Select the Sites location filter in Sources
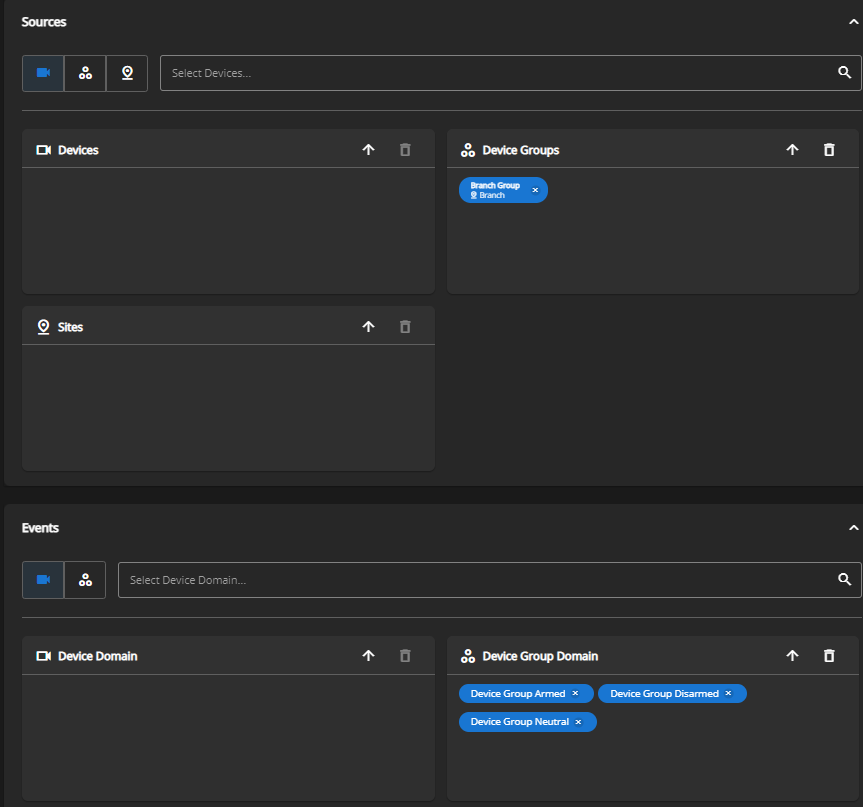 coord(127,73)
